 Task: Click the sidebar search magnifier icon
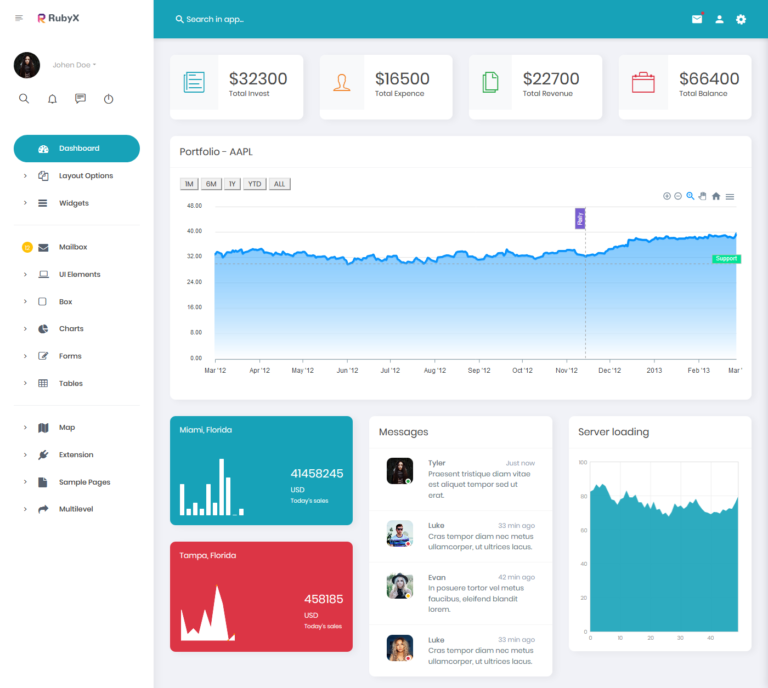(24, 99)
